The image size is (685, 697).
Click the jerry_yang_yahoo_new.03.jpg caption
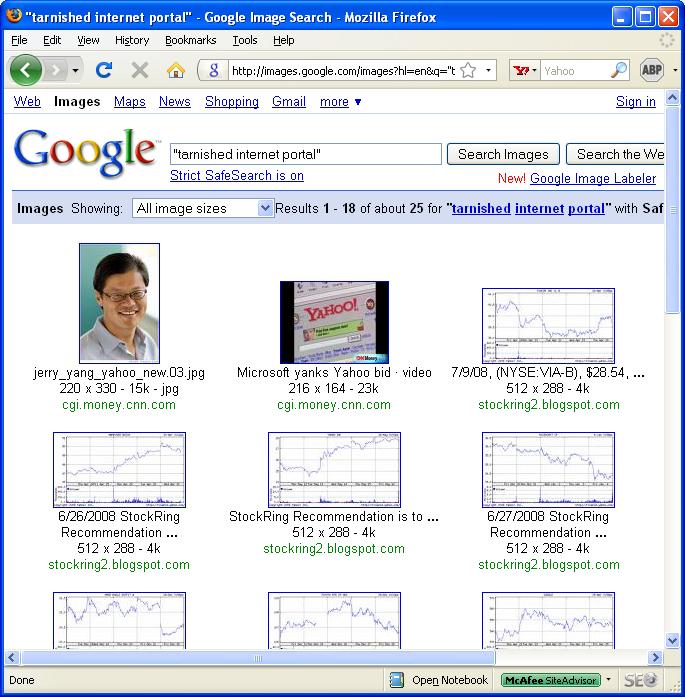pyautogui.click(x=119, y=373)
